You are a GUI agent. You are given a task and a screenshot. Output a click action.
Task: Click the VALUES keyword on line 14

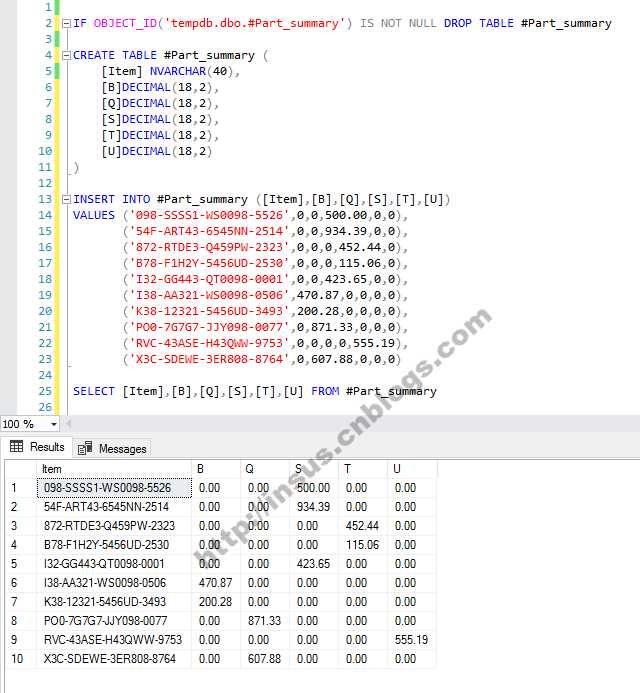point(93,215)
